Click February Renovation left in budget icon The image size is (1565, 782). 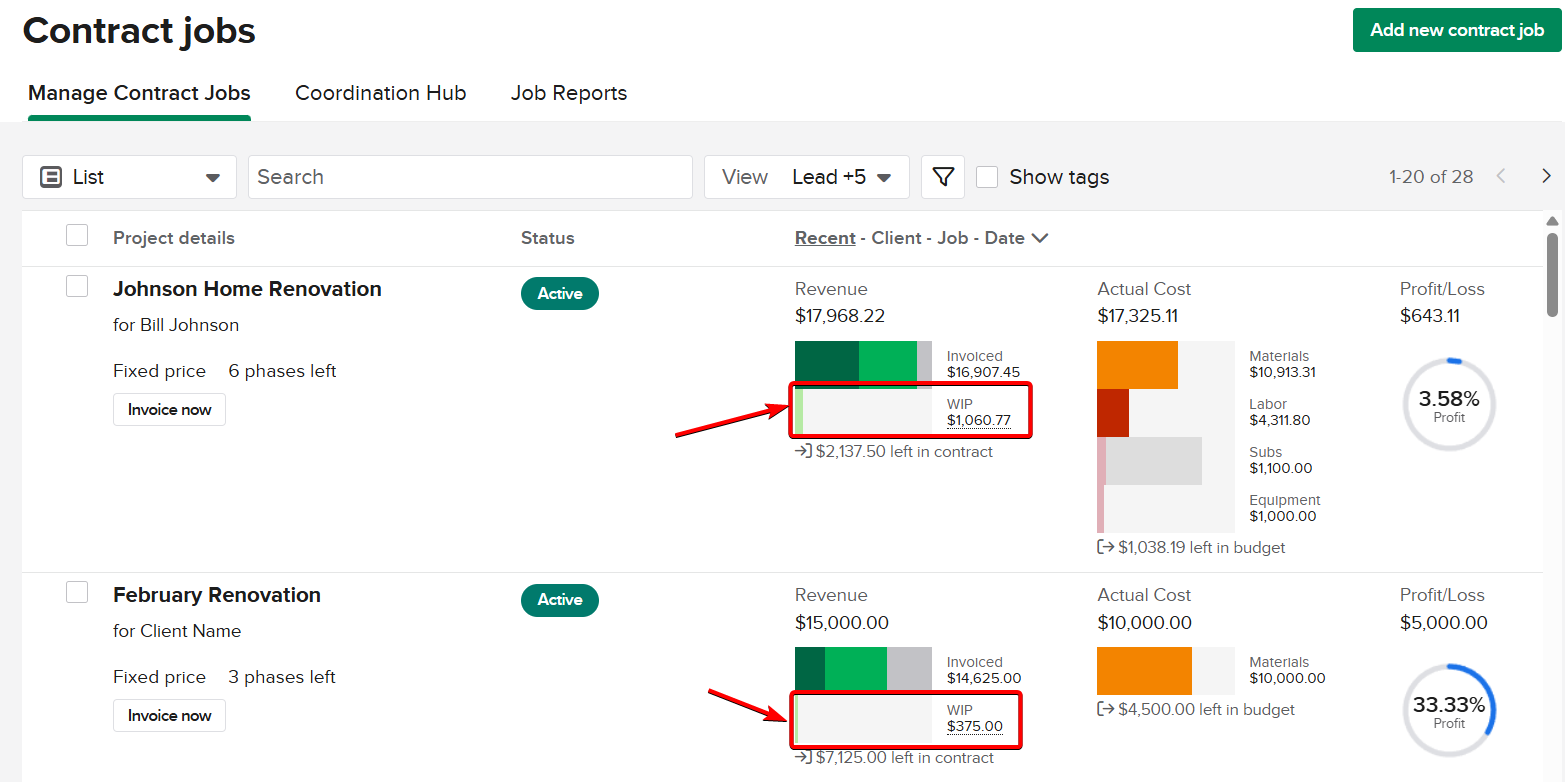click(x=1105, y=710)
